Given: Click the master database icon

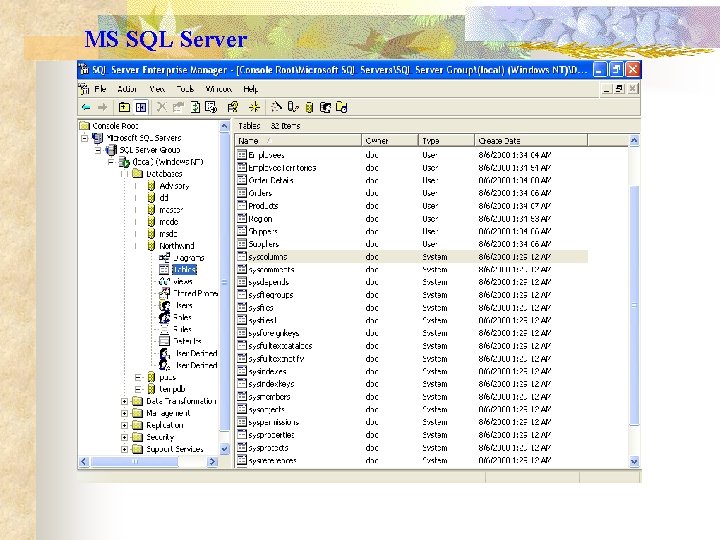Looking at the screenshot, I should [x=151, y=209].
